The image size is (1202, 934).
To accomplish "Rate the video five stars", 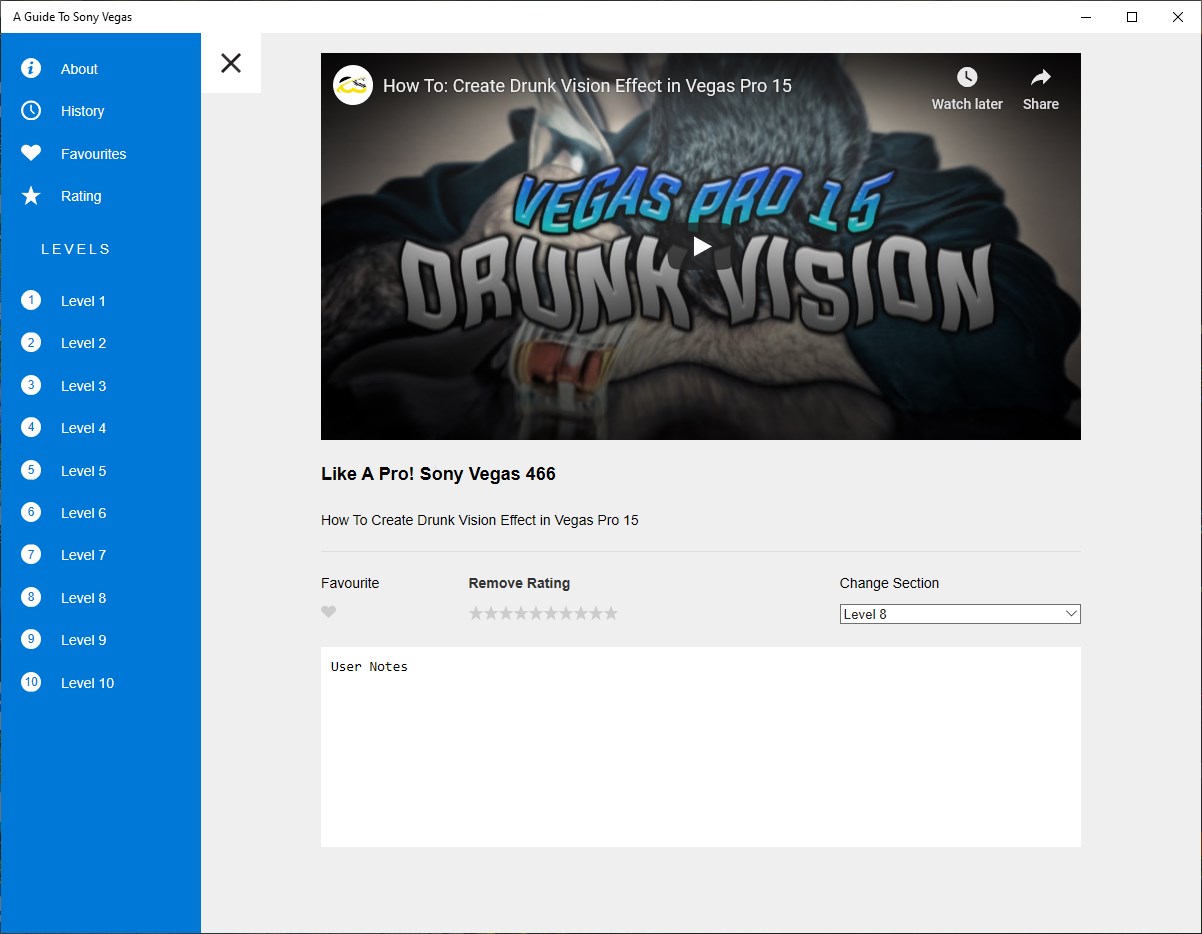I will [x=536, y=613].
